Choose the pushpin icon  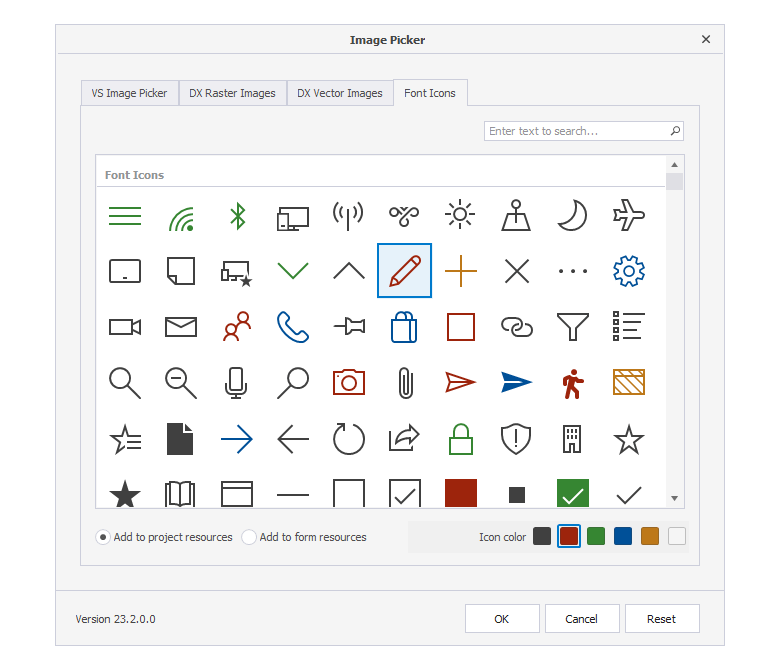point(349,327)
